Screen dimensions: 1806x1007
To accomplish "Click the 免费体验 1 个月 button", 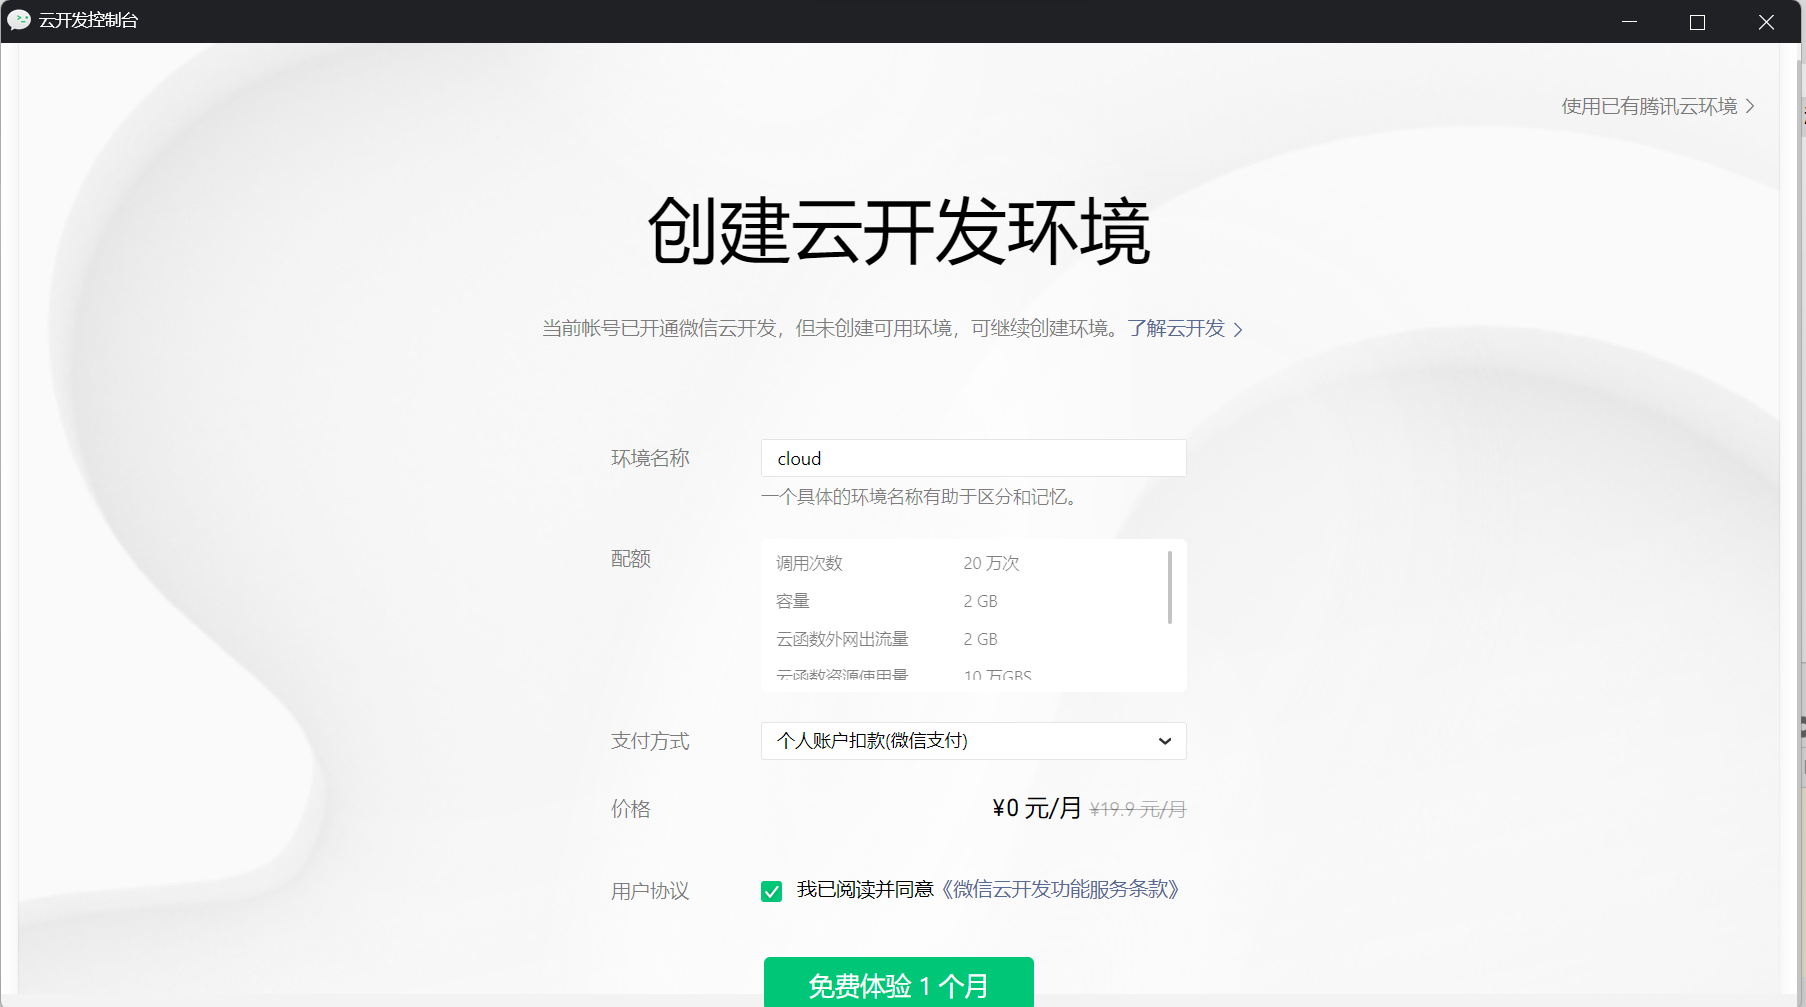I will click(898, 982).
